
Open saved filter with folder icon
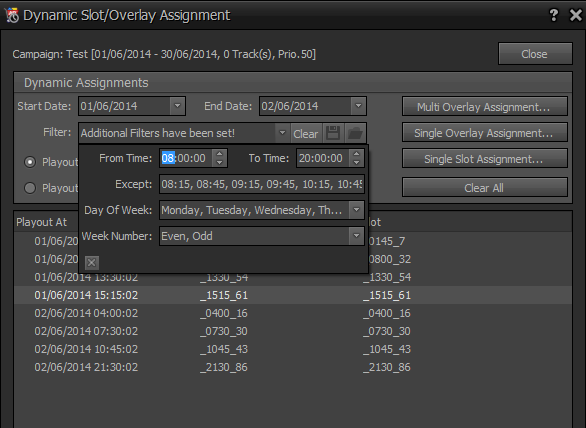click(355, 133)
